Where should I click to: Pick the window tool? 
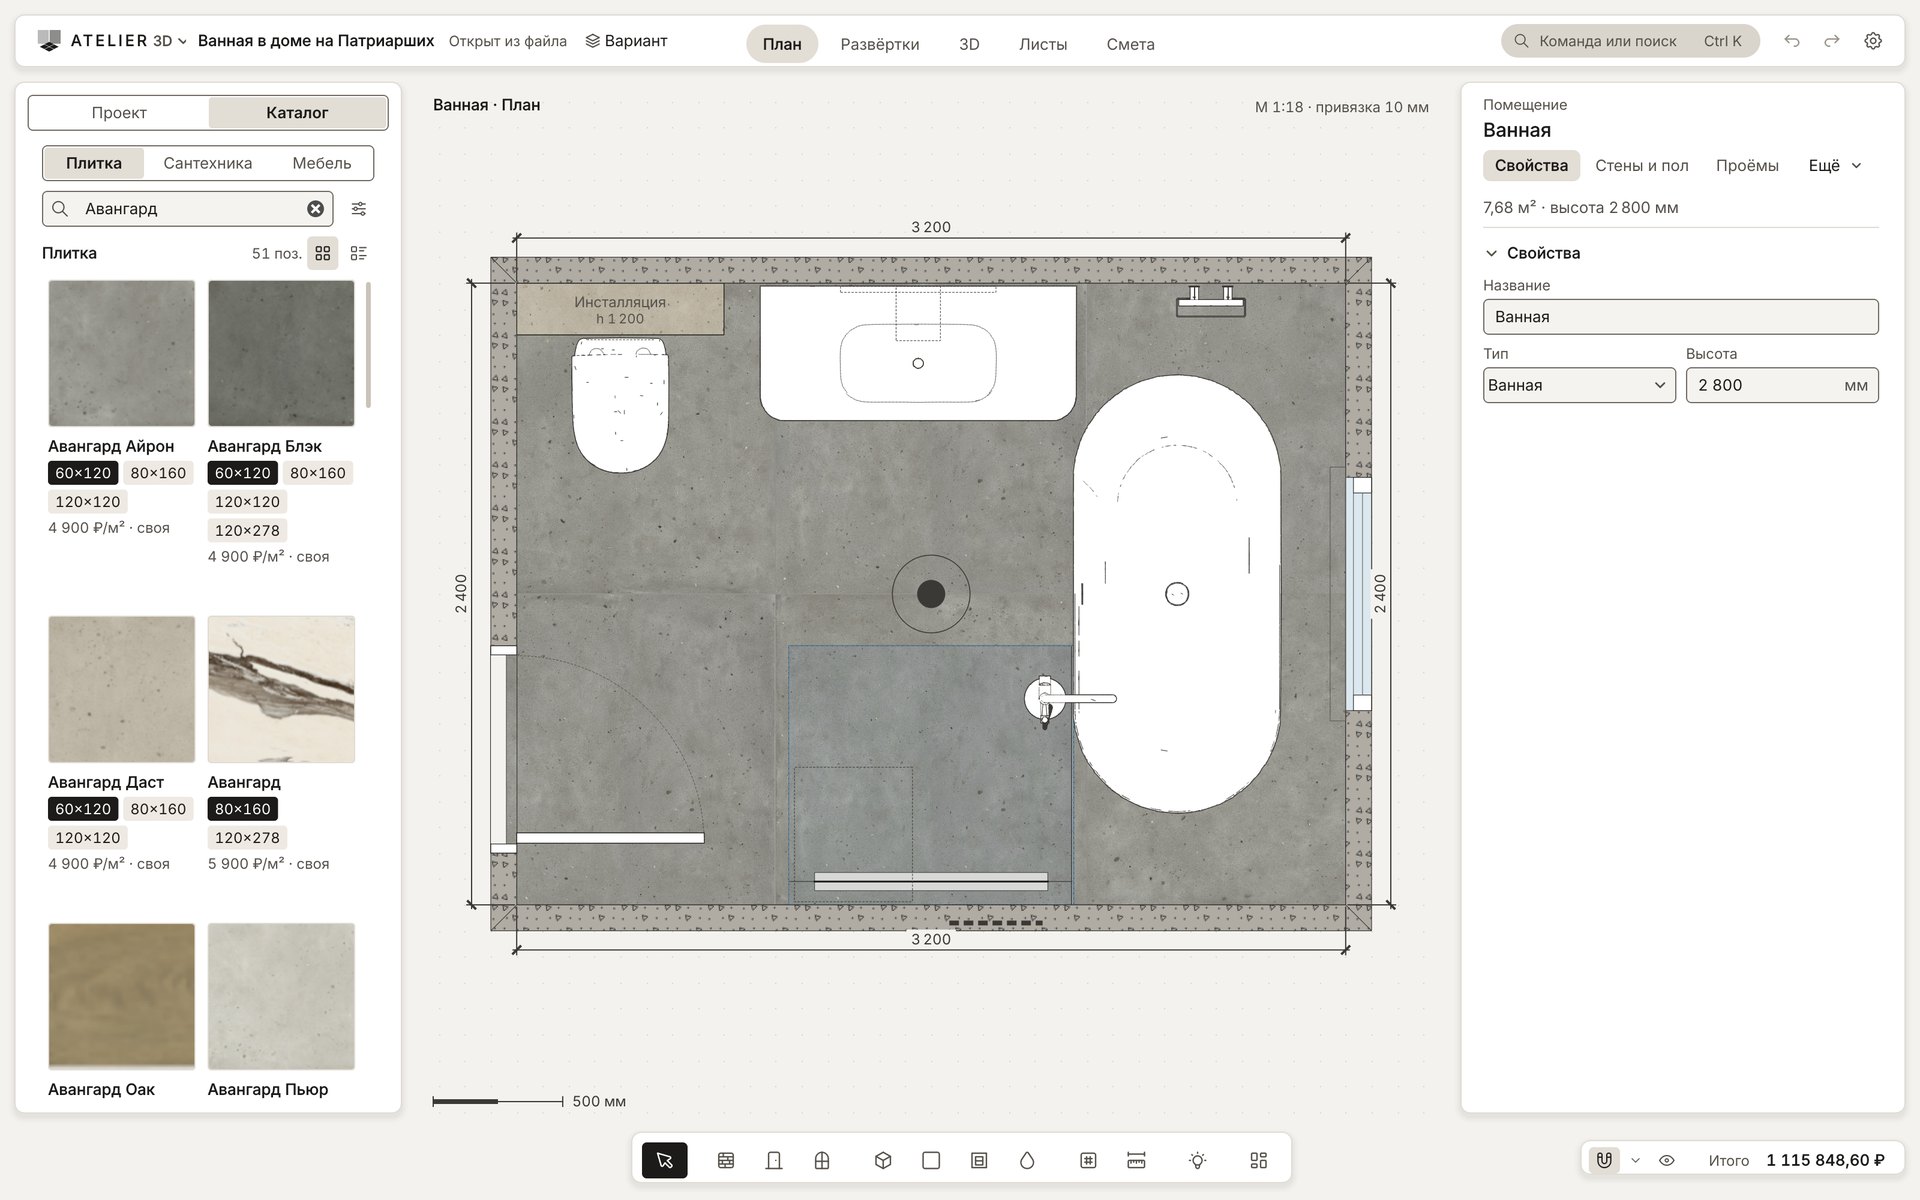click(822, 1160)
